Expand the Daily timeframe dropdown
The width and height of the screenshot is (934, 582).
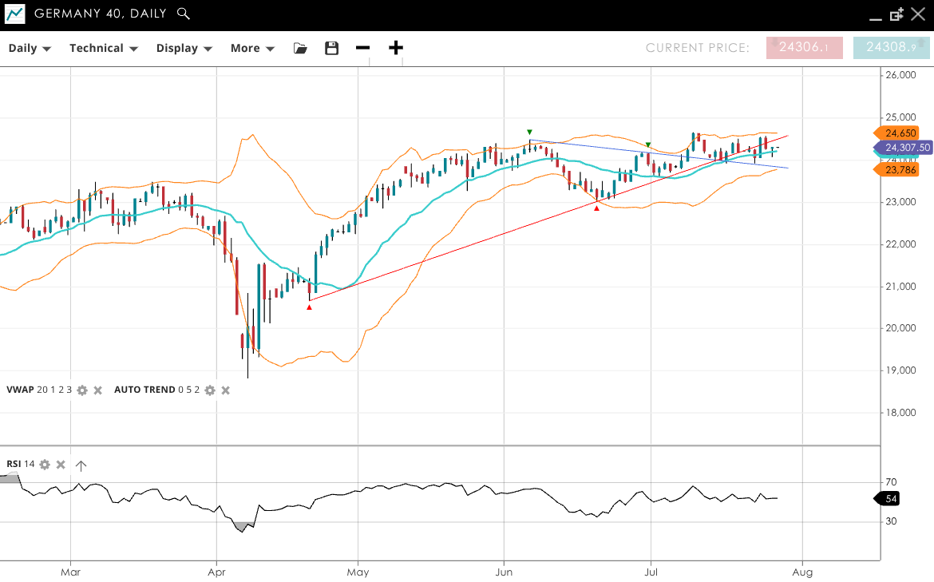coord(29,48)
